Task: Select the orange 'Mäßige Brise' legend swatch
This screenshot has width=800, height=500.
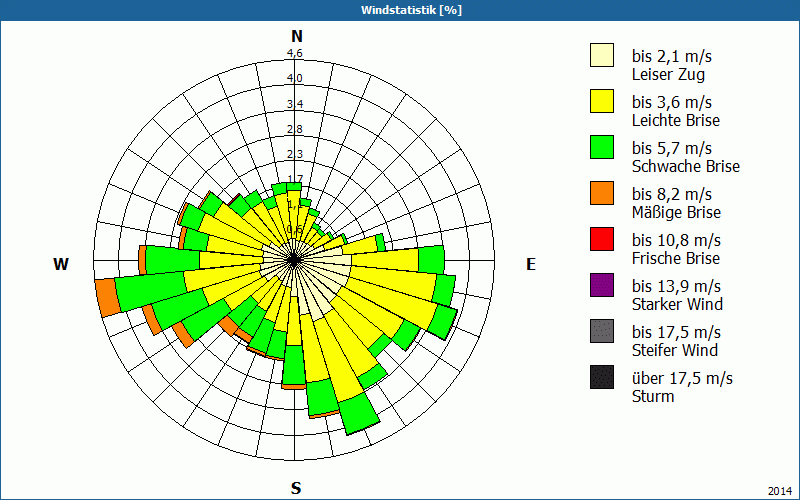Action: coord(601,194)
